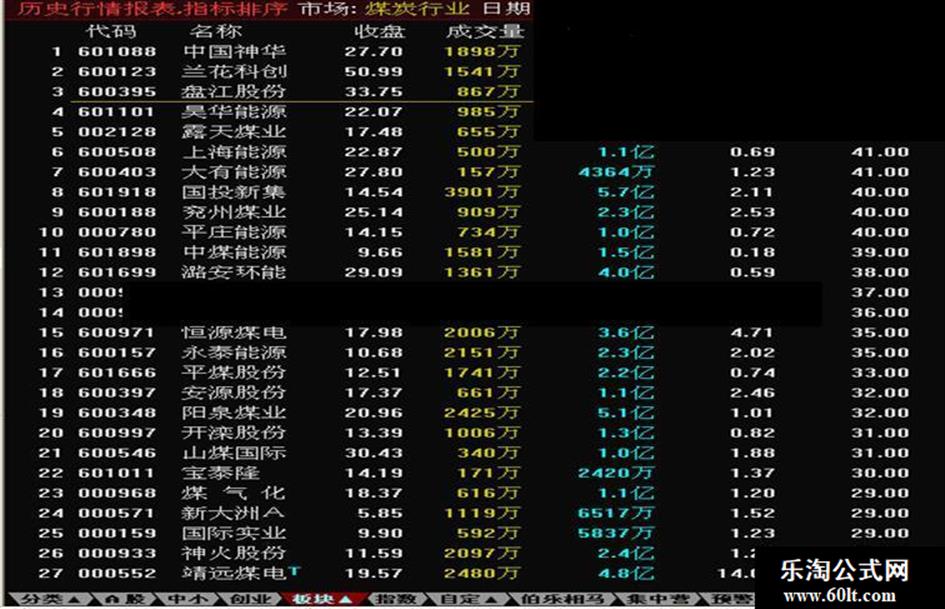Image resolution: width=945 pixels, height=609 pixels.
Task: Click value 4.71 in 恒源煤电 row
Action: pyautogui.click(x=752, y=332)
